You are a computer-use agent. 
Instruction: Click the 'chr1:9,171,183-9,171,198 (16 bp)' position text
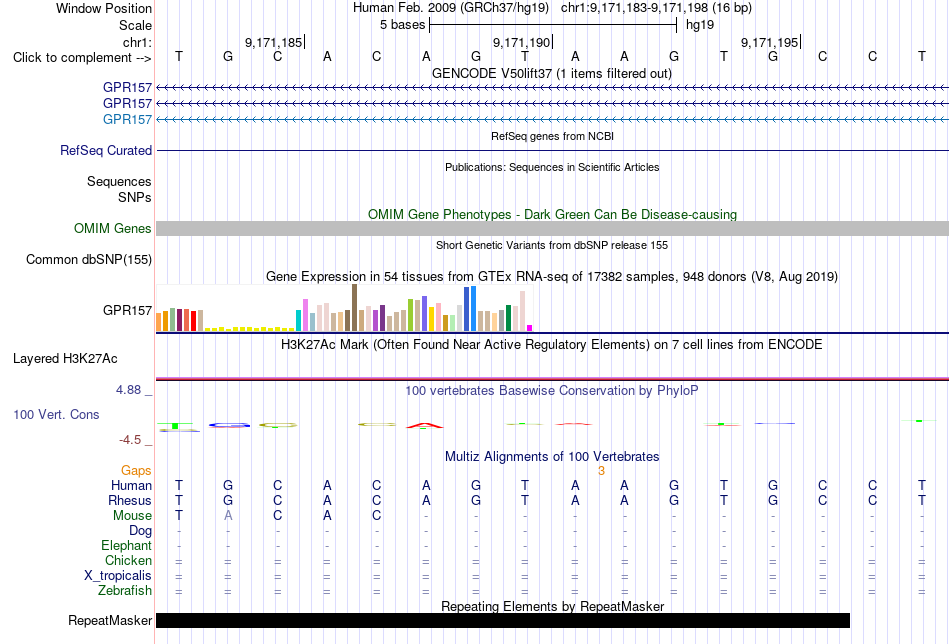tap(656, 8)
